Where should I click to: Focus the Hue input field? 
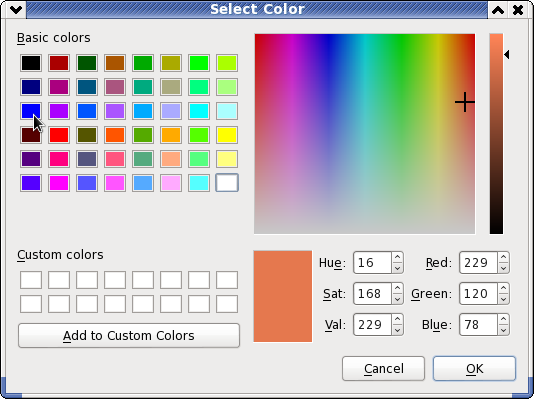point(372,262)
